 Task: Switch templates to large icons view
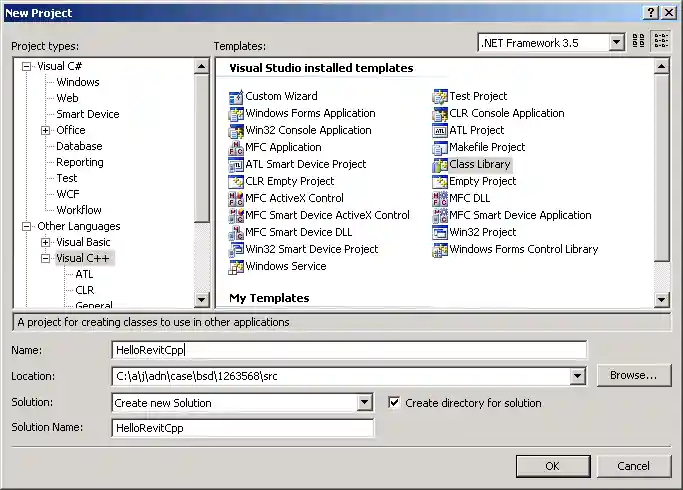click(x=639, y=42)
